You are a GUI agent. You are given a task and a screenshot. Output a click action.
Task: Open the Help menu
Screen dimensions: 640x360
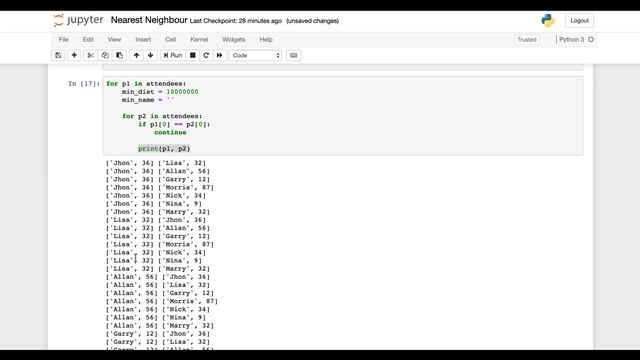pyautogui.click(x=266, y=40)
